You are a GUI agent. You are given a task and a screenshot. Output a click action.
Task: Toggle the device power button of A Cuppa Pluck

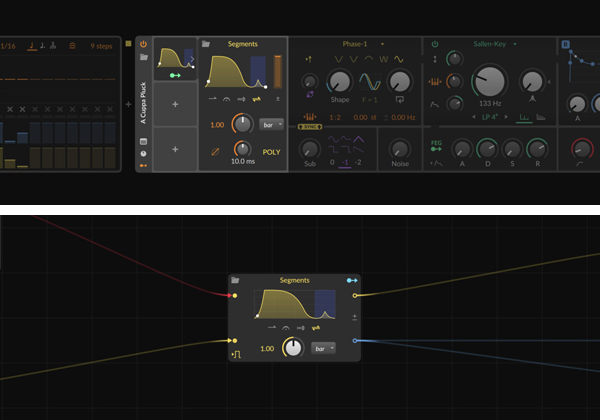click(x=143, y=44)
